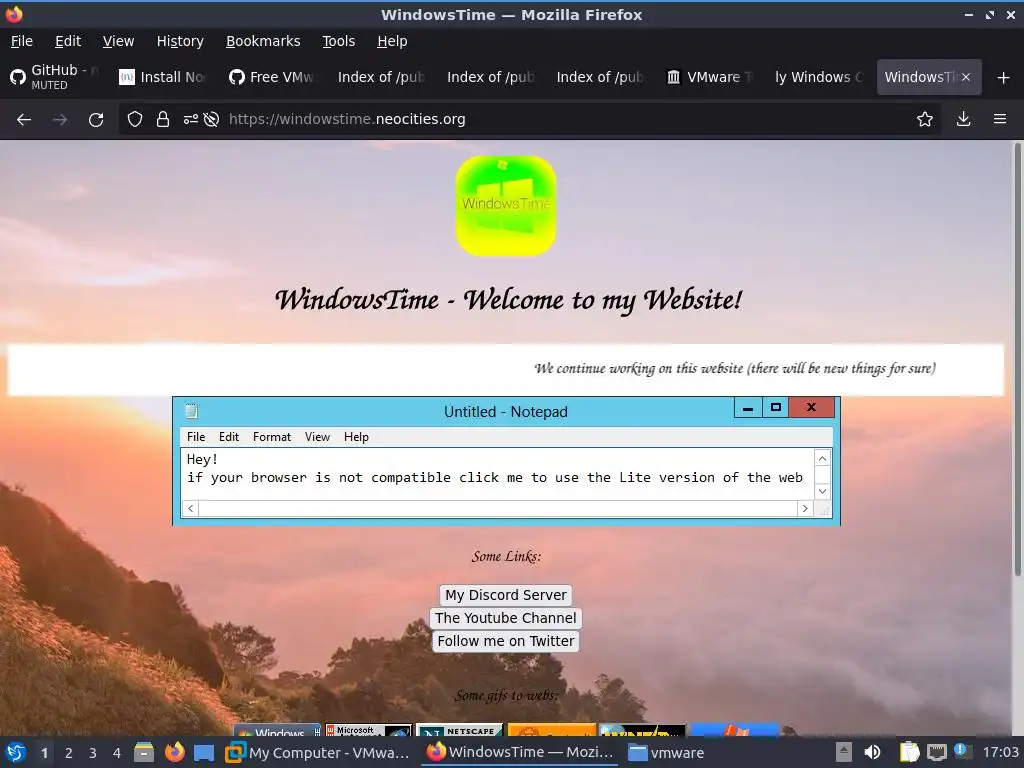Click the 'Some Links:' heading text
The image size is (1024, 768).
(506, 556)
